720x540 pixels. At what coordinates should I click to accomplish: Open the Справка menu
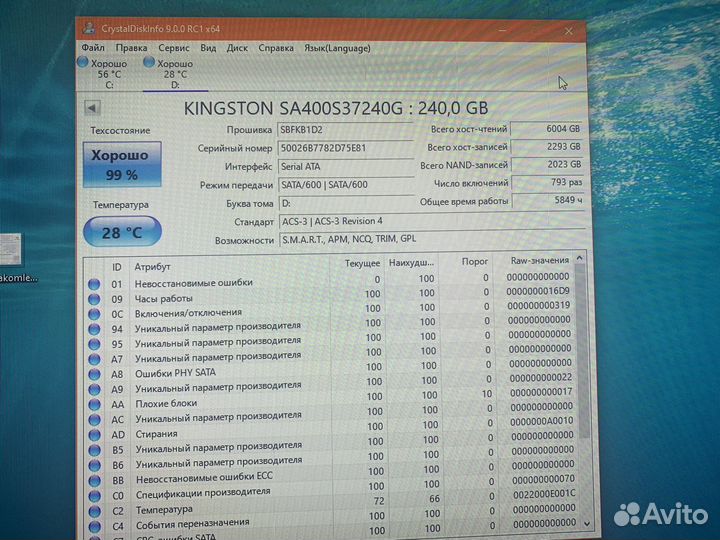click(x=276, y=48)
